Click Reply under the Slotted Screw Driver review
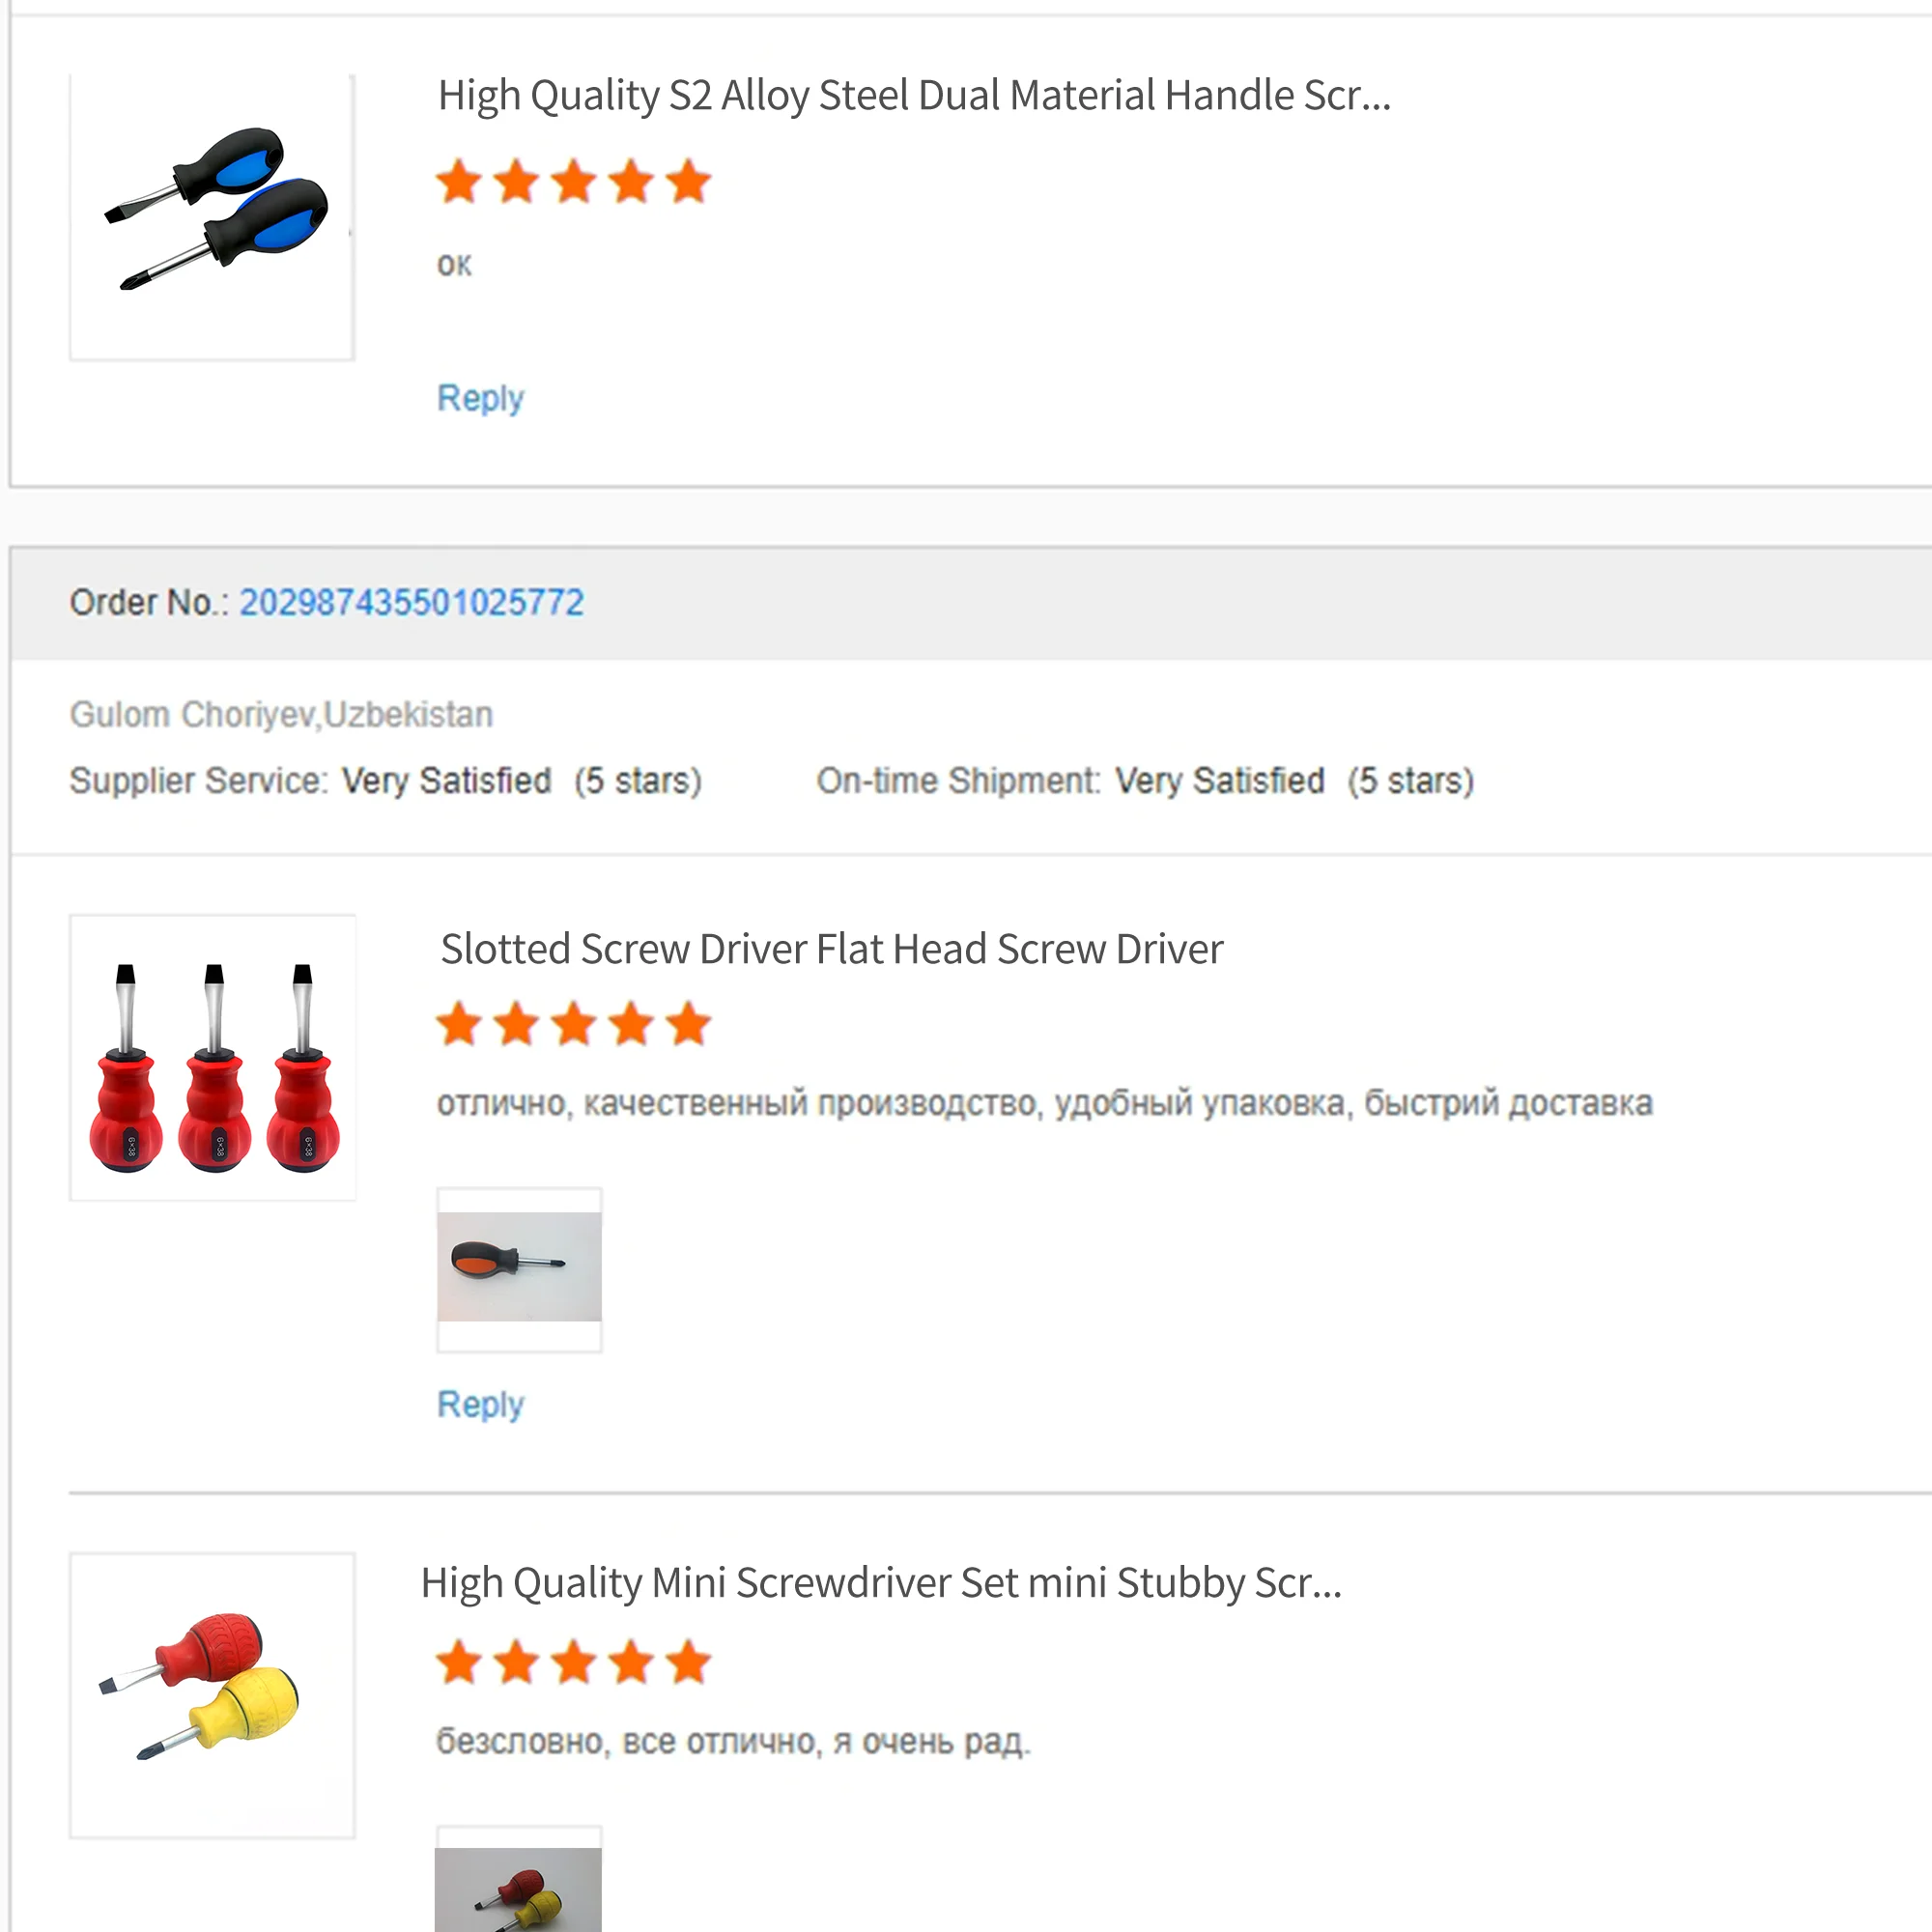Image resolution: width=1932 pixels, height=1932 pixels. (x=480, y=1404)
